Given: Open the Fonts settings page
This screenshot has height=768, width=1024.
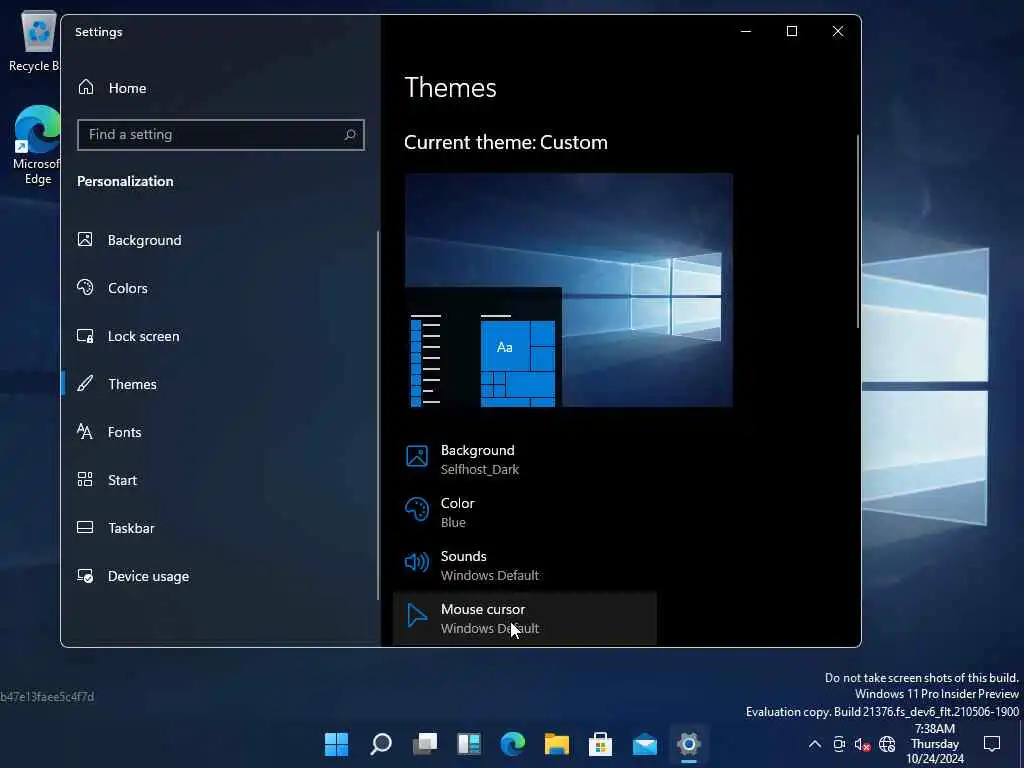Looking at the screenshot, I should [x=219, y=432].
